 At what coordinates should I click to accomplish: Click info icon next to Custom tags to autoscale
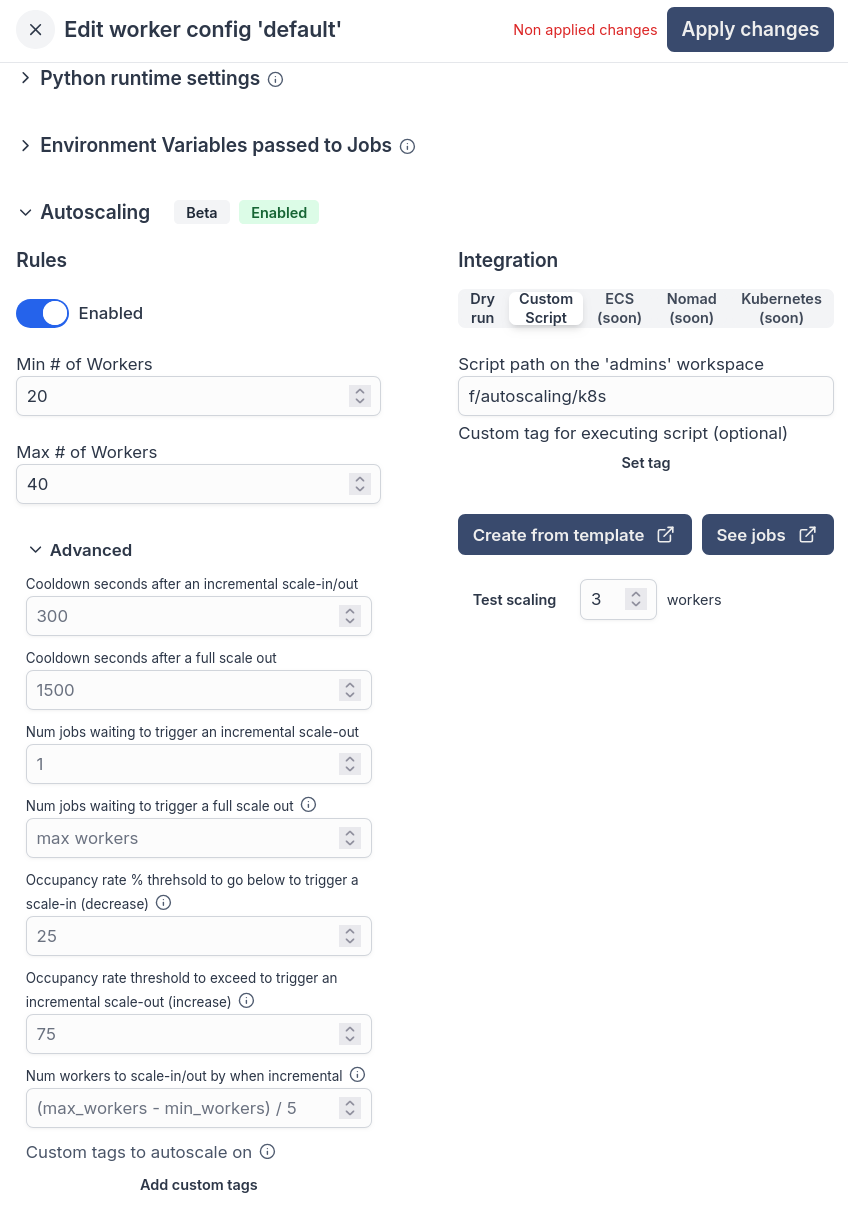tap(267, 1152)
